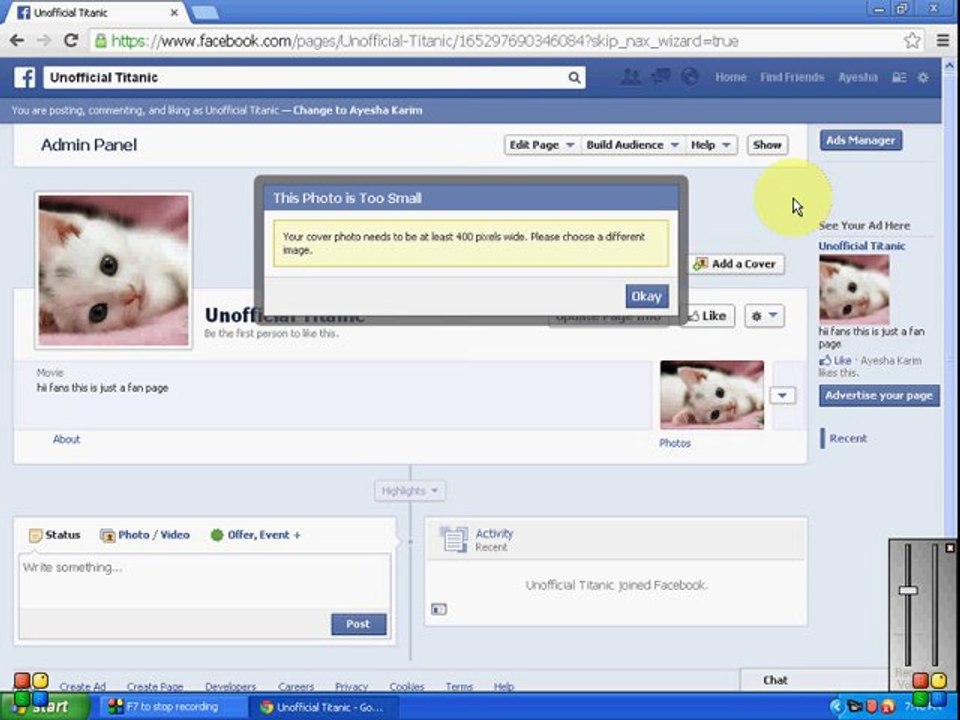Screen dimensions: 960x720
Task: Go to Home in top navigation
Action: click(x=730, y=77)
